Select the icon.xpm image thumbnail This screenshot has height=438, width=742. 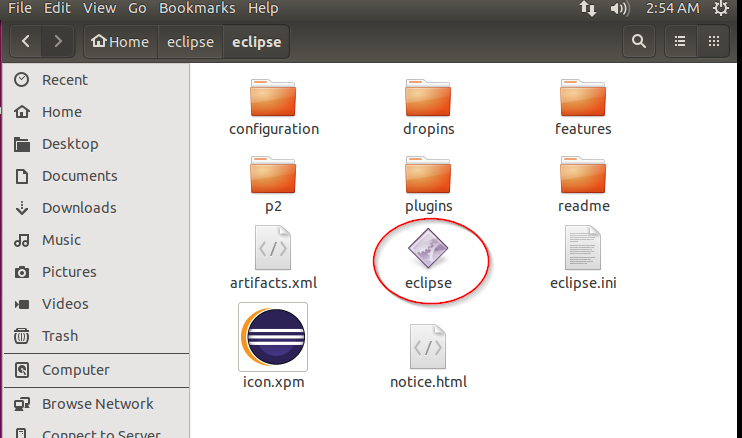(x=273, y=337)
